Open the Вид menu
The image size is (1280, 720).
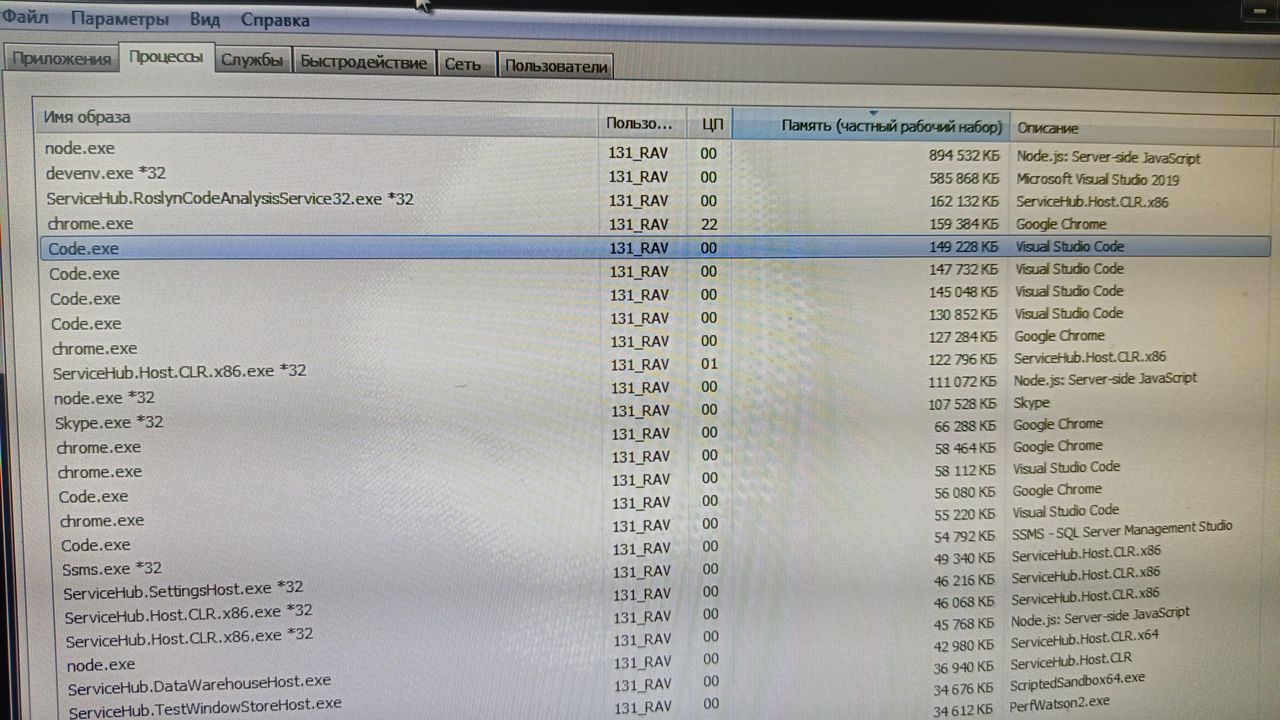[205, 19]
